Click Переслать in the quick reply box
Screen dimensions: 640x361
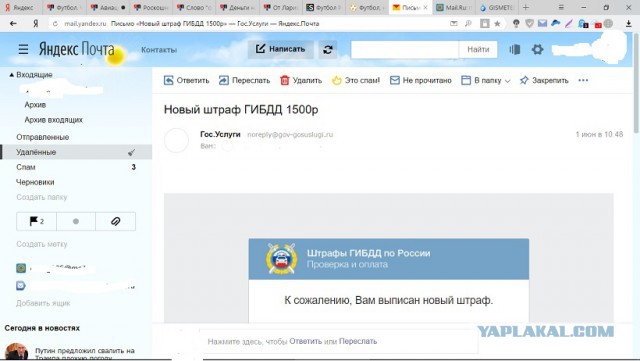pos(358,341)
